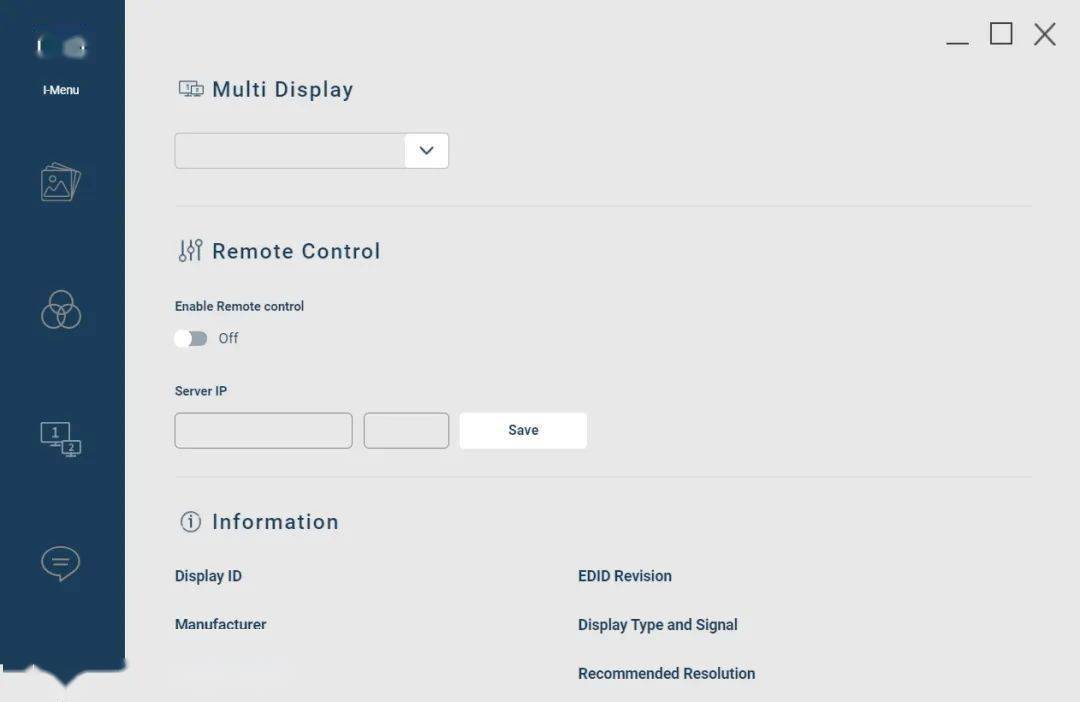Click the Multi Display heading icon
Viewport: 1080px width, 702px height.
pos(190,89)
